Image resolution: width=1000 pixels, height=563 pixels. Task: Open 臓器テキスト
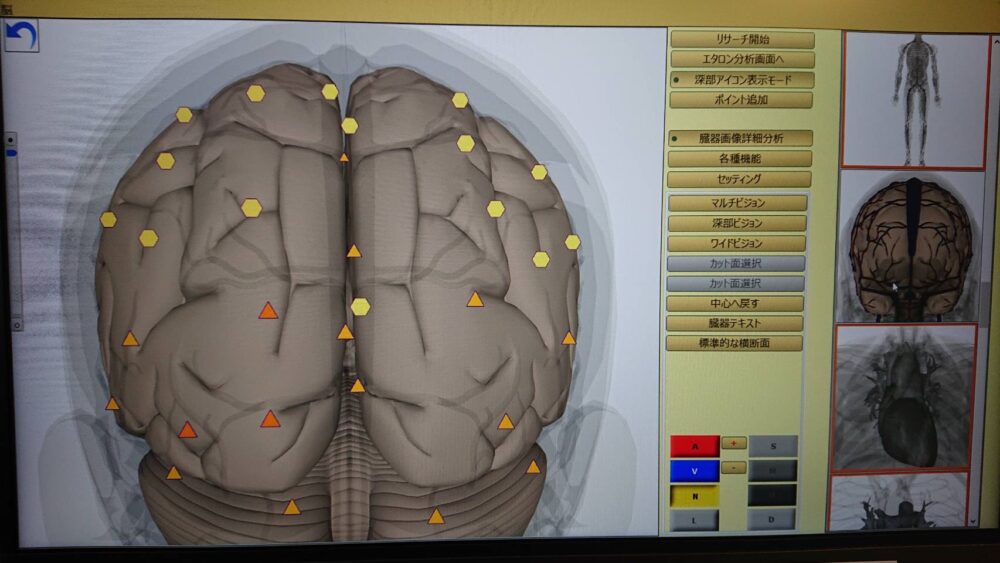click(x=735, y=323)
